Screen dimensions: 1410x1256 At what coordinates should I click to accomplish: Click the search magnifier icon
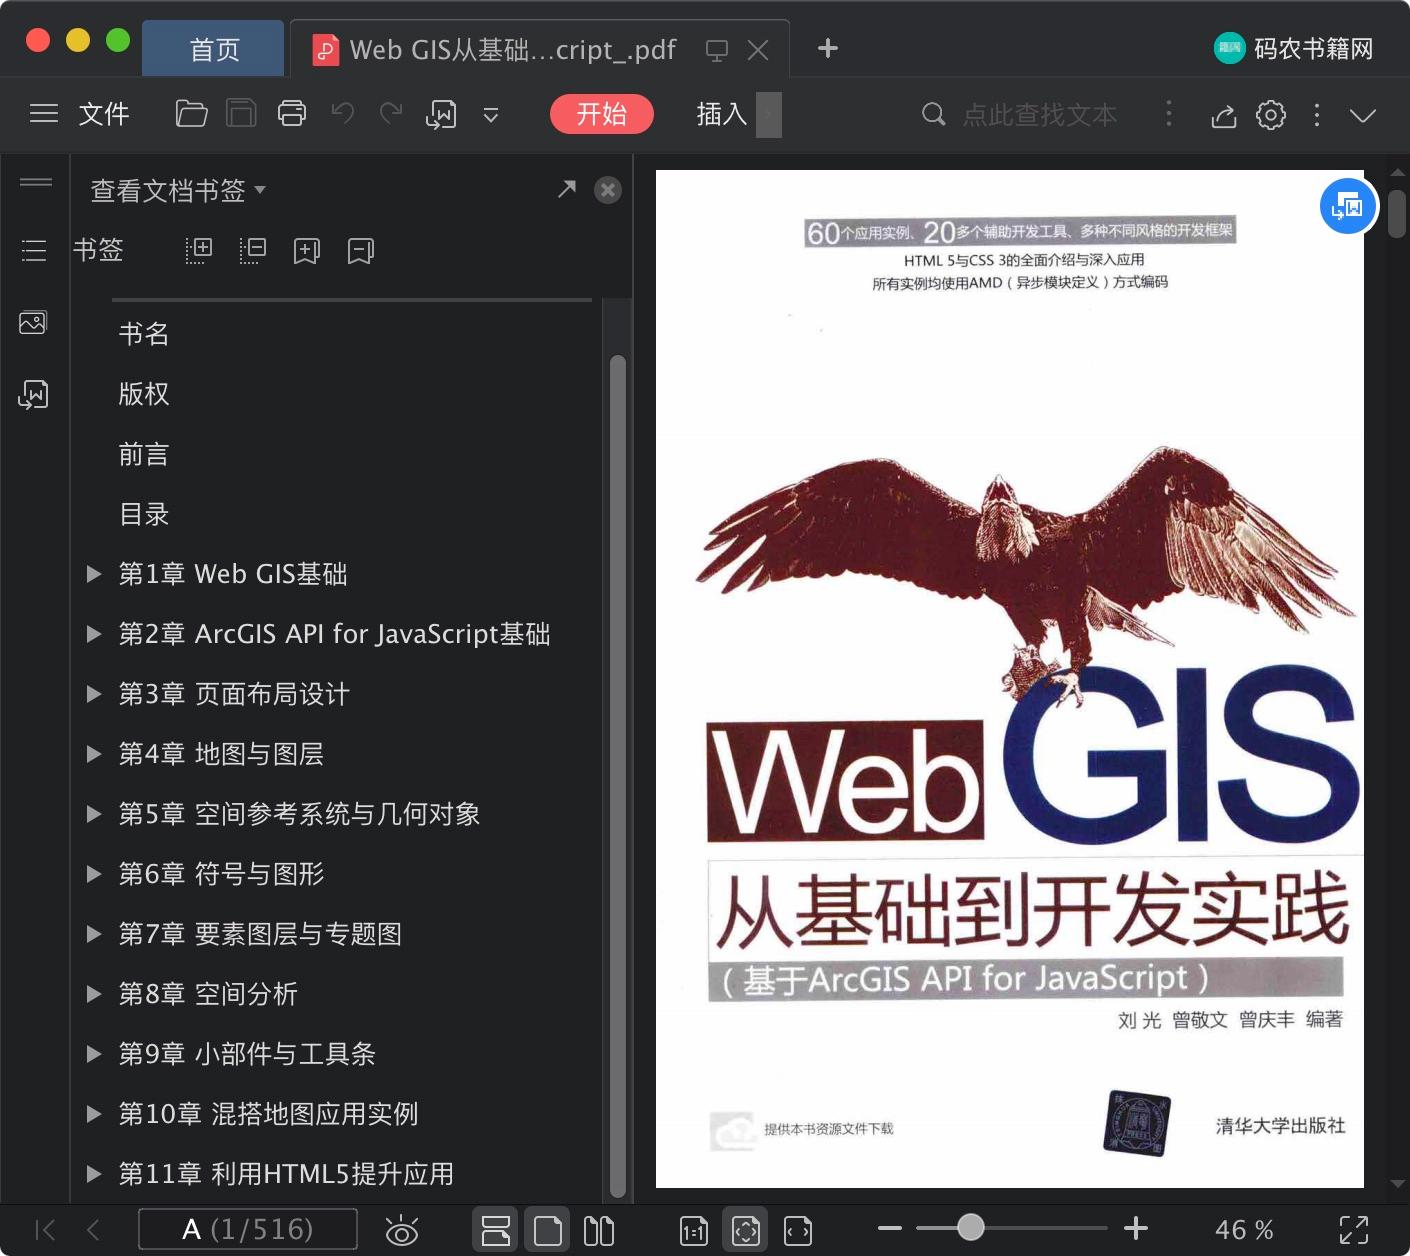point(933,114)
